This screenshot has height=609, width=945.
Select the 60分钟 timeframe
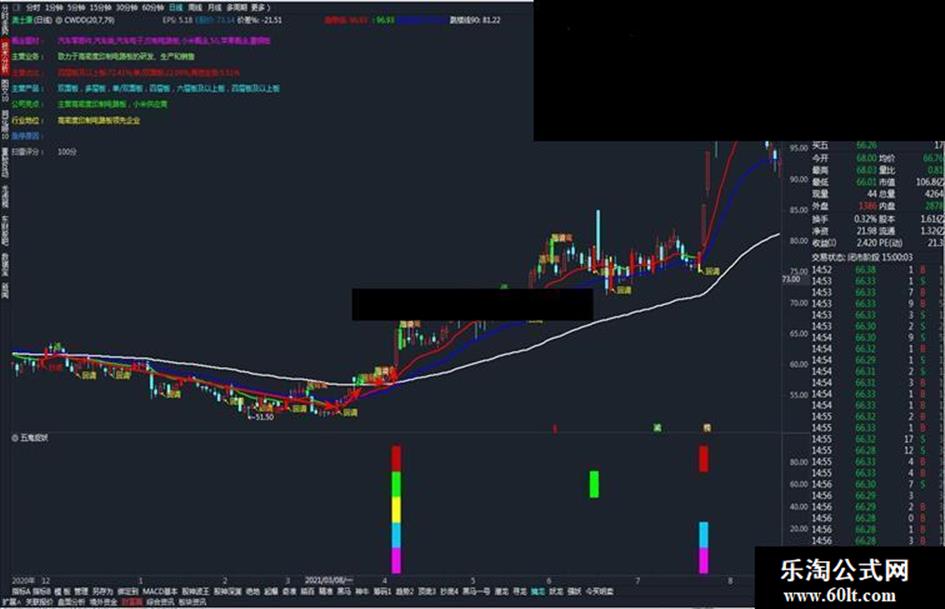tap(152, 8)
